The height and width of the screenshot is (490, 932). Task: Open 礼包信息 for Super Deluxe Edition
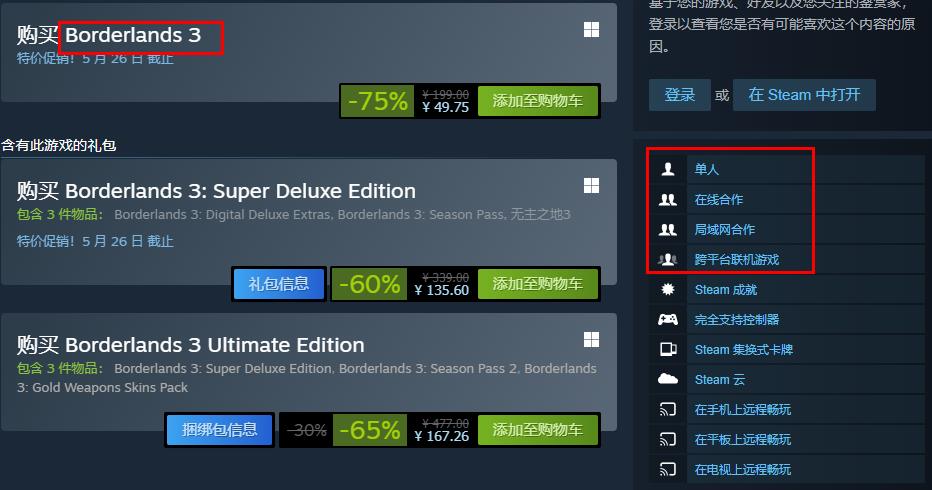tap(279, 284)
